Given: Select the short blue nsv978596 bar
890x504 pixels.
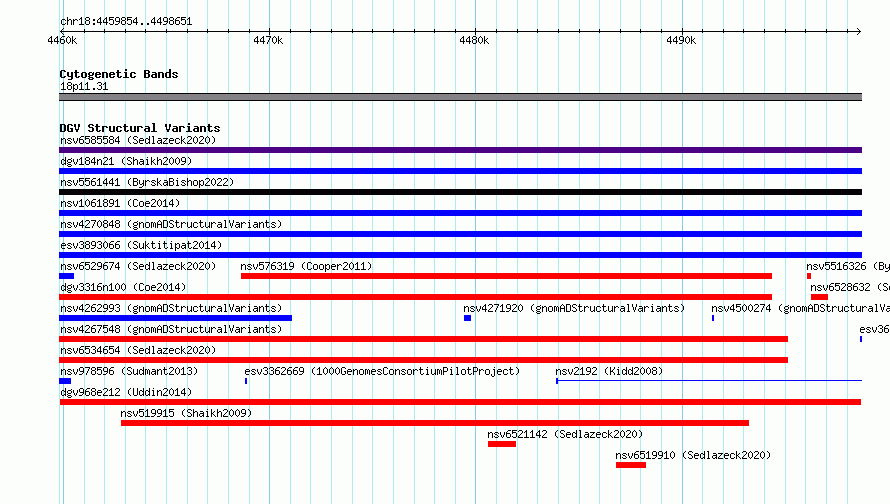Looking at the screenshot, I should tap(65, 381).
